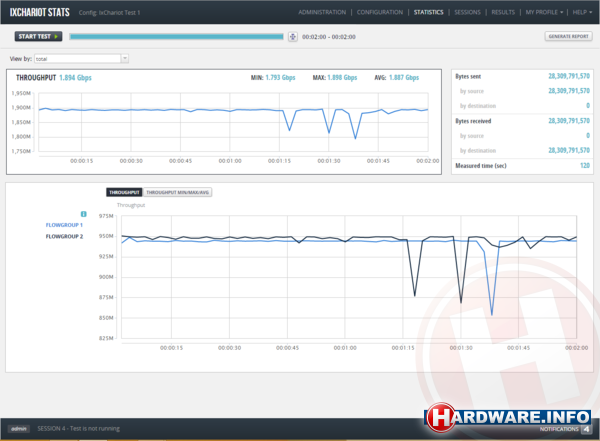Click the Bytes received value
Viewport: 600px width, 441px height.
point(569,121)
